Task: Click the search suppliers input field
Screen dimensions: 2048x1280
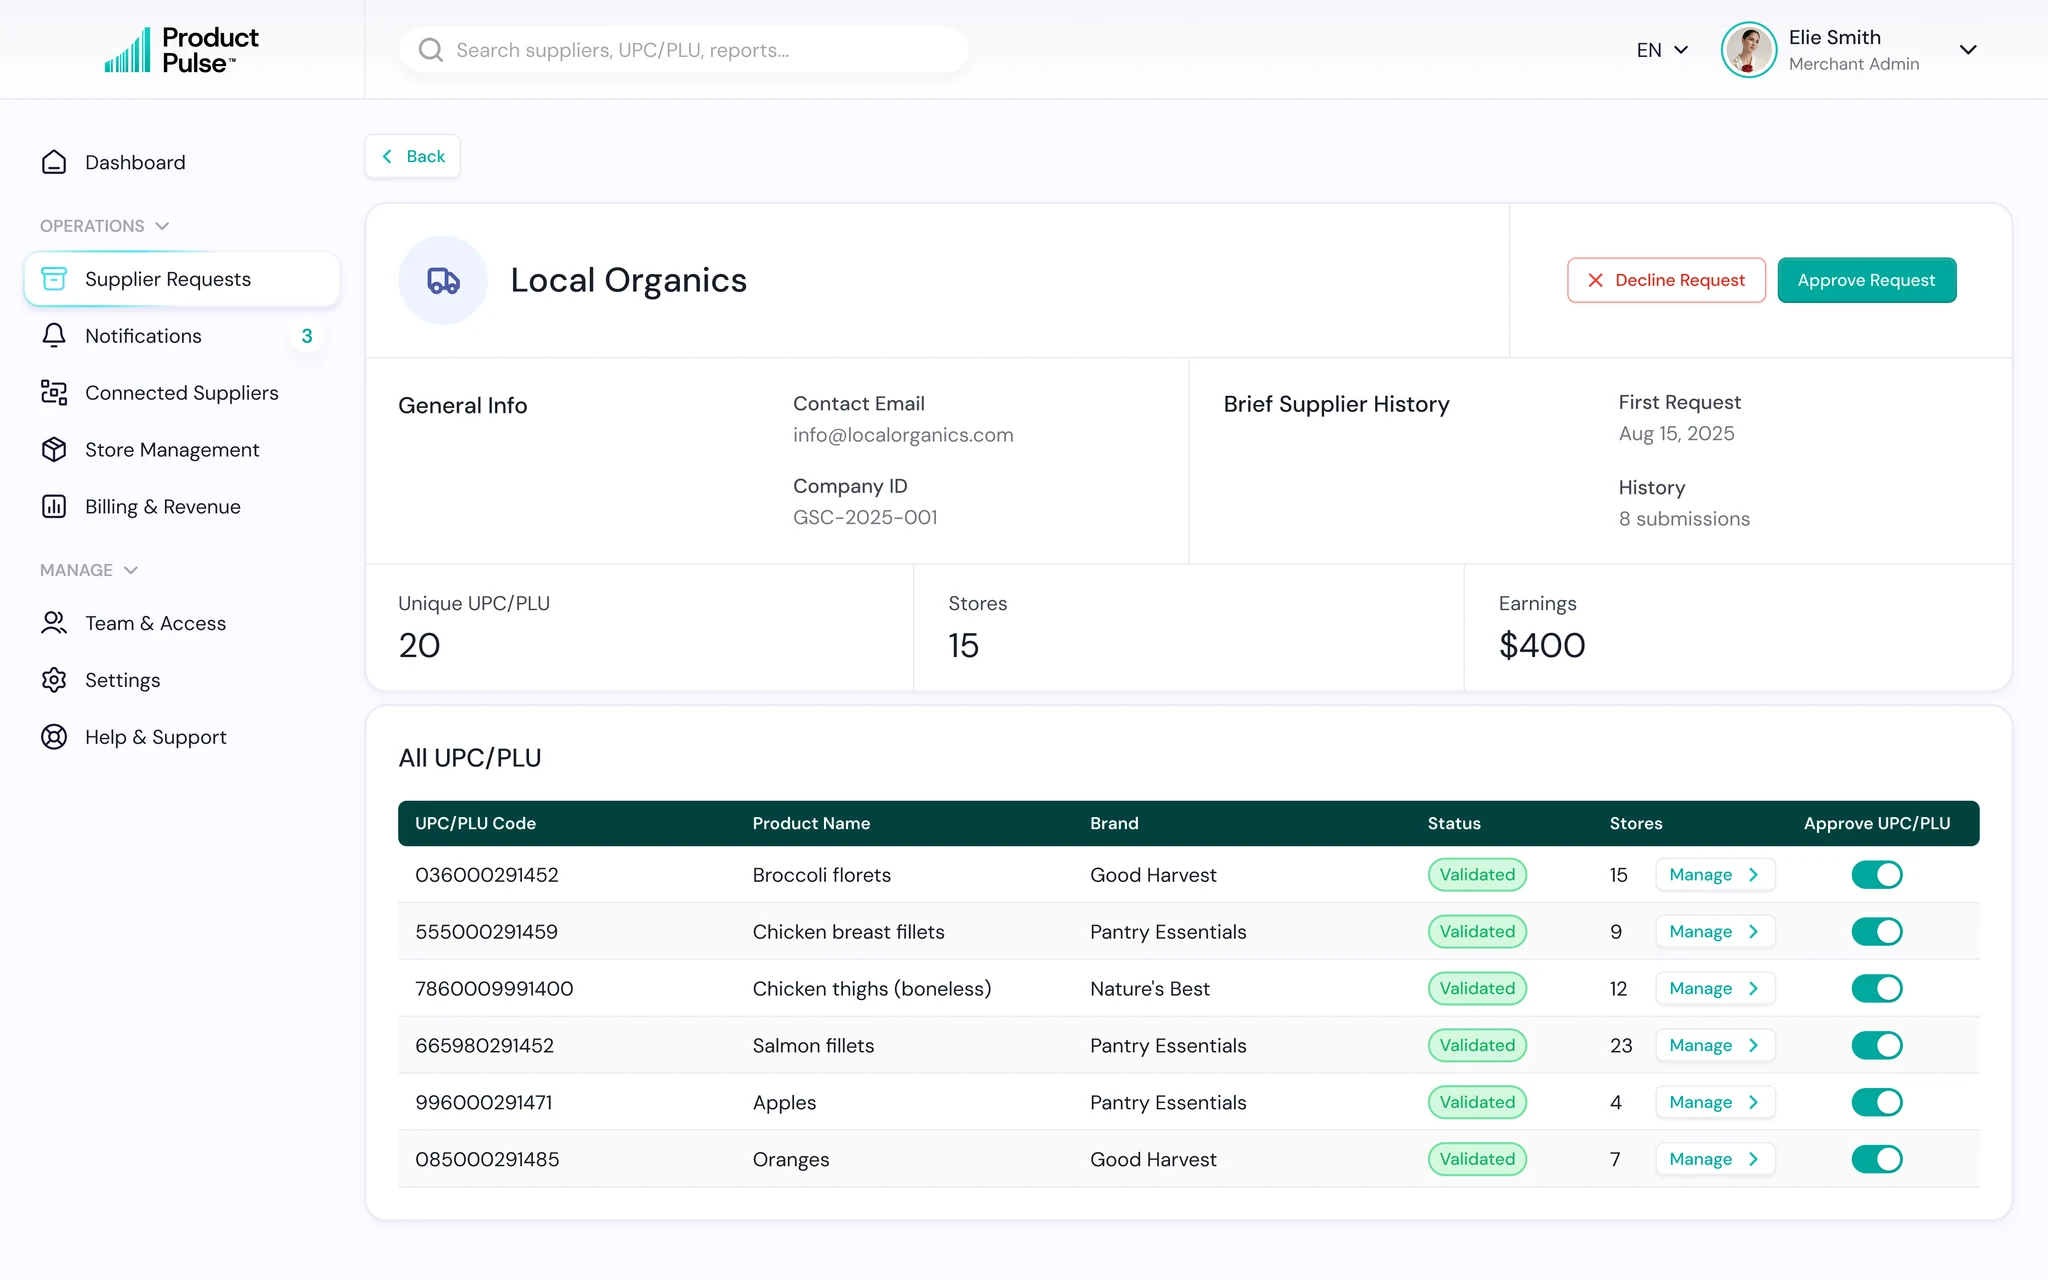Action: tap(684, 50)
